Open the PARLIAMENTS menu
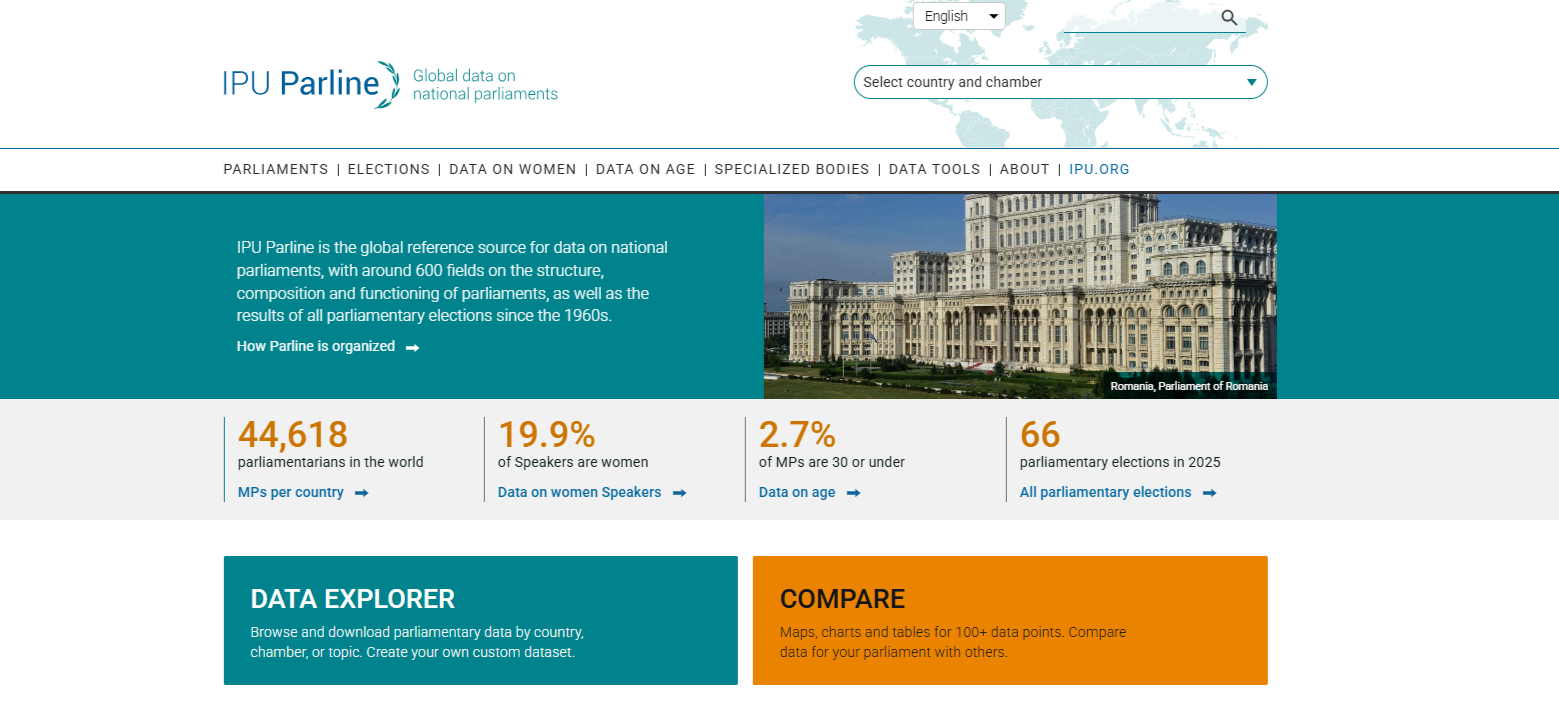Screen dimensions: 1559x720 tap(276, 169)
